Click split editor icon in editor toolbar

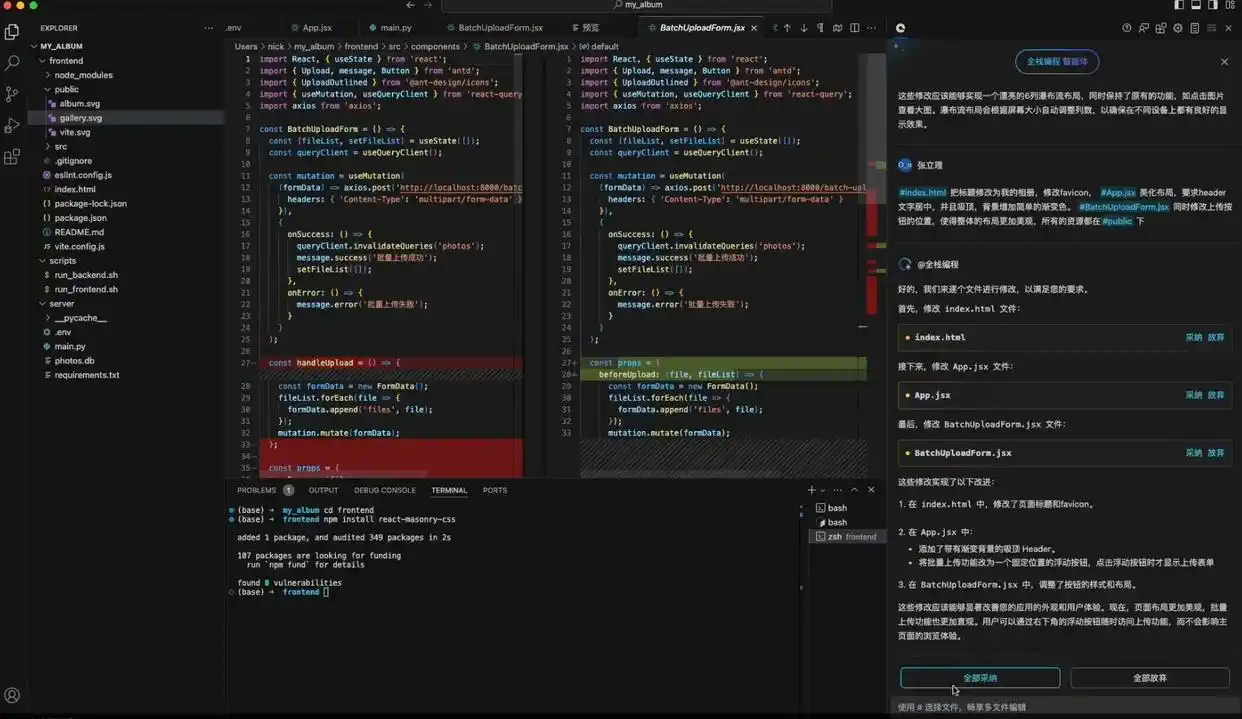[854, 28]
